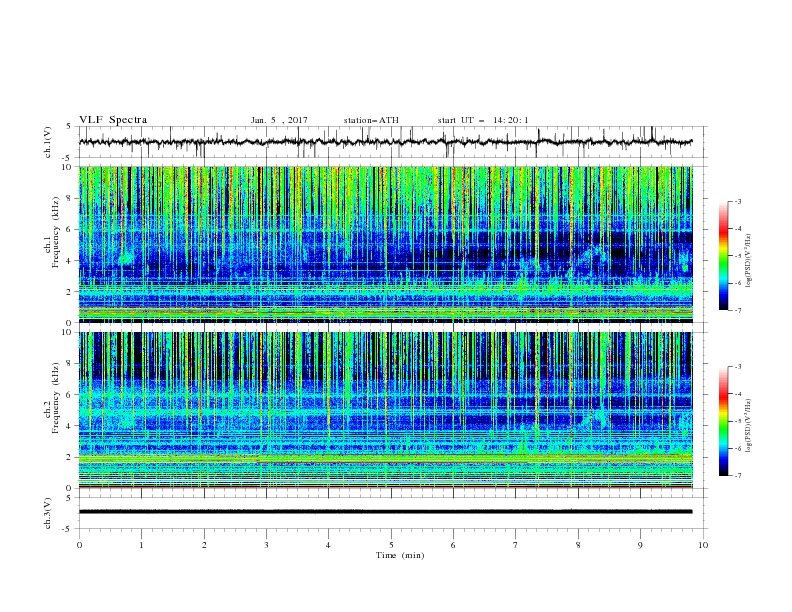The height and width of the screenshot is (612, 792).
Task: Click the "0" kHz tick on ch.2 spectrogram
Action: pyautogui.click(x=71, y=488)
